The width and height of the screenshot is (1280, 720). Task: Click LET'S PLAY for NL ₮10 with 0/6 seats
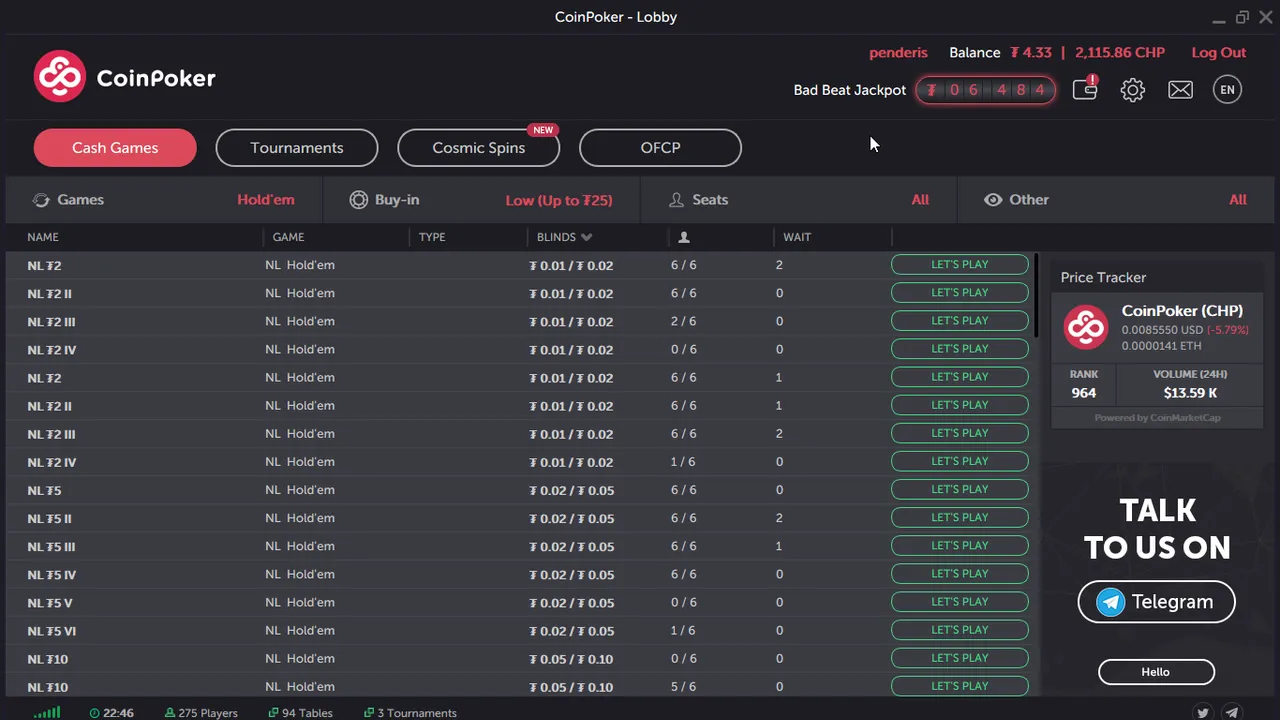point(960,658)
